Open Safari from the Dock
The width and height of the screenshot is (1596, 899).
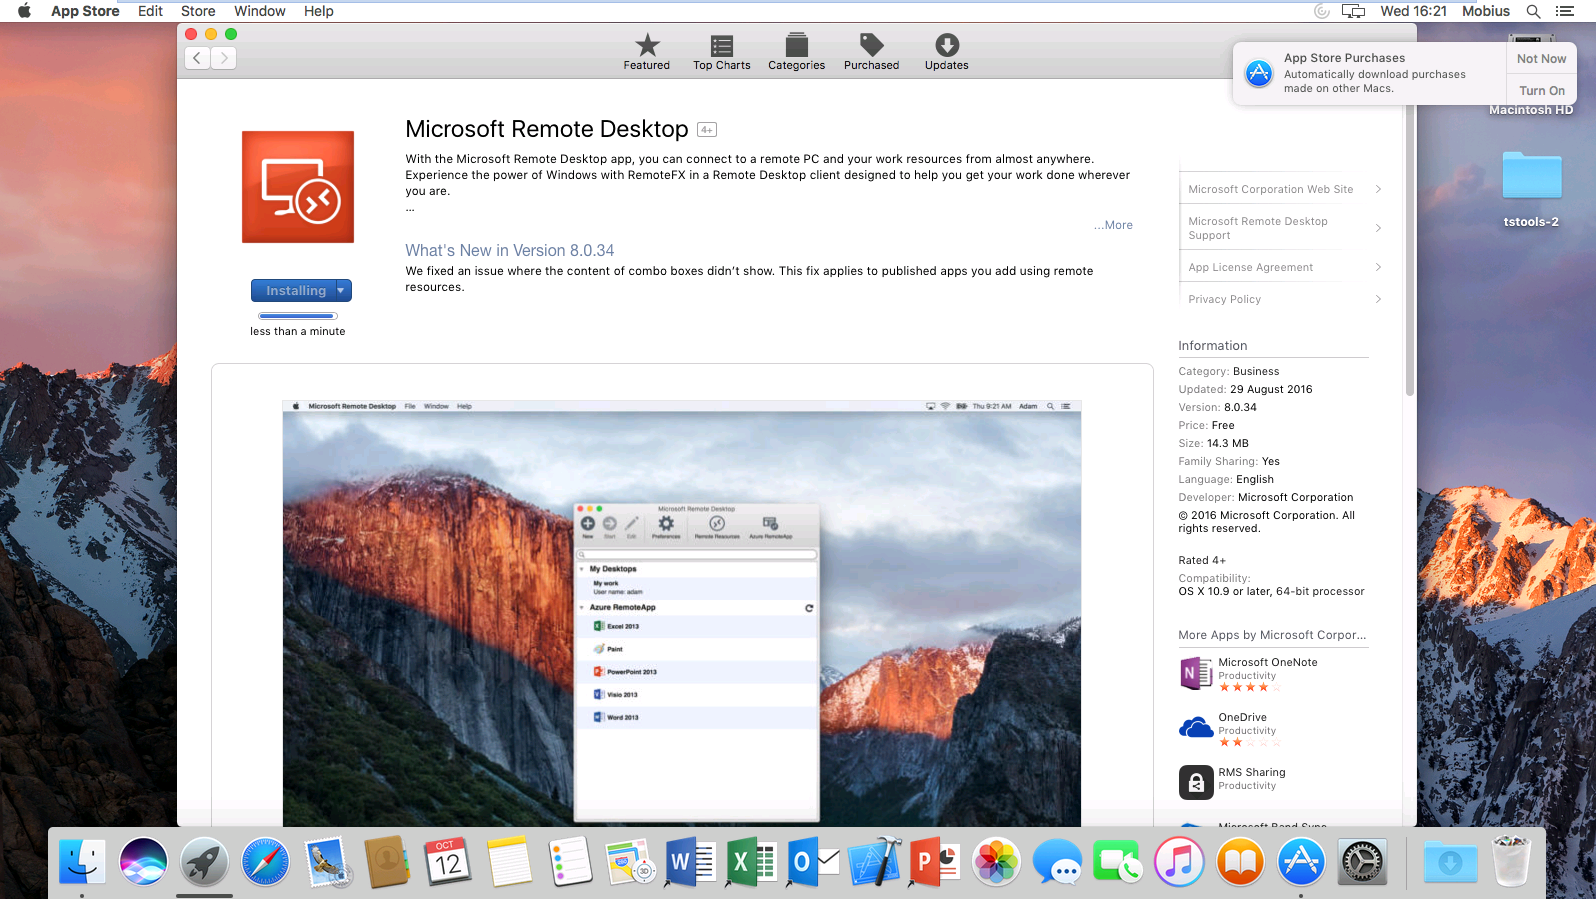[265, 861]
